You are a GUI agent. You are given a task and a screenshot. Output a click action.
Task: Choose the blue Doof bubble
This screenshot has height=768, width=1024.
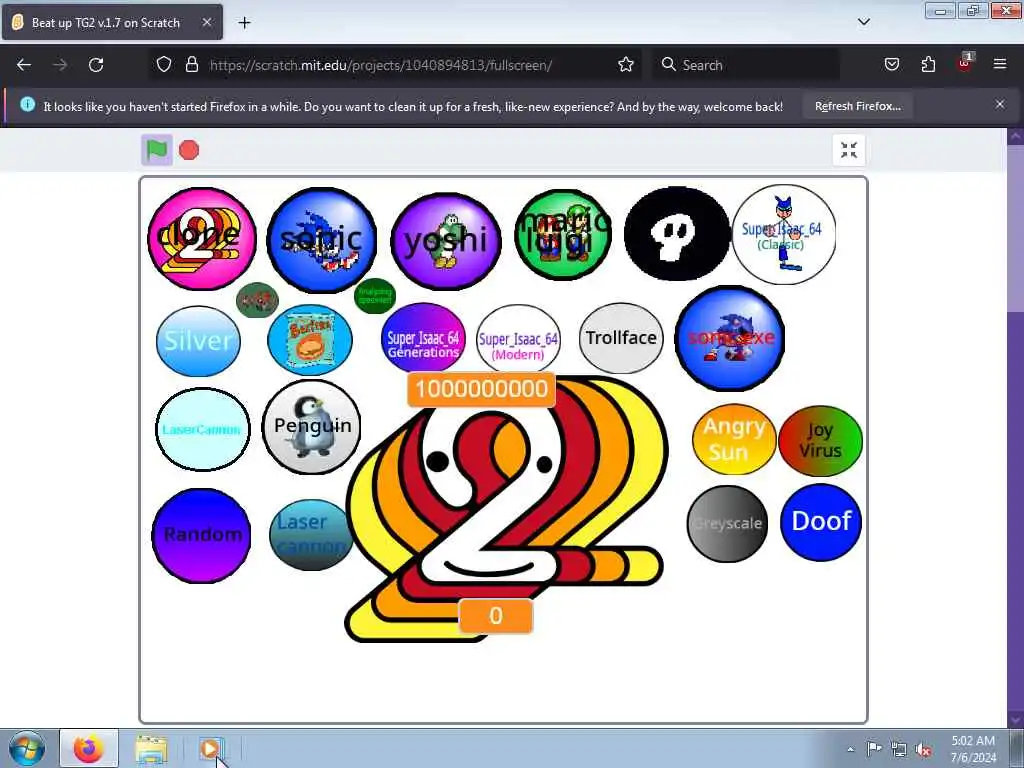tap(821, 522)
